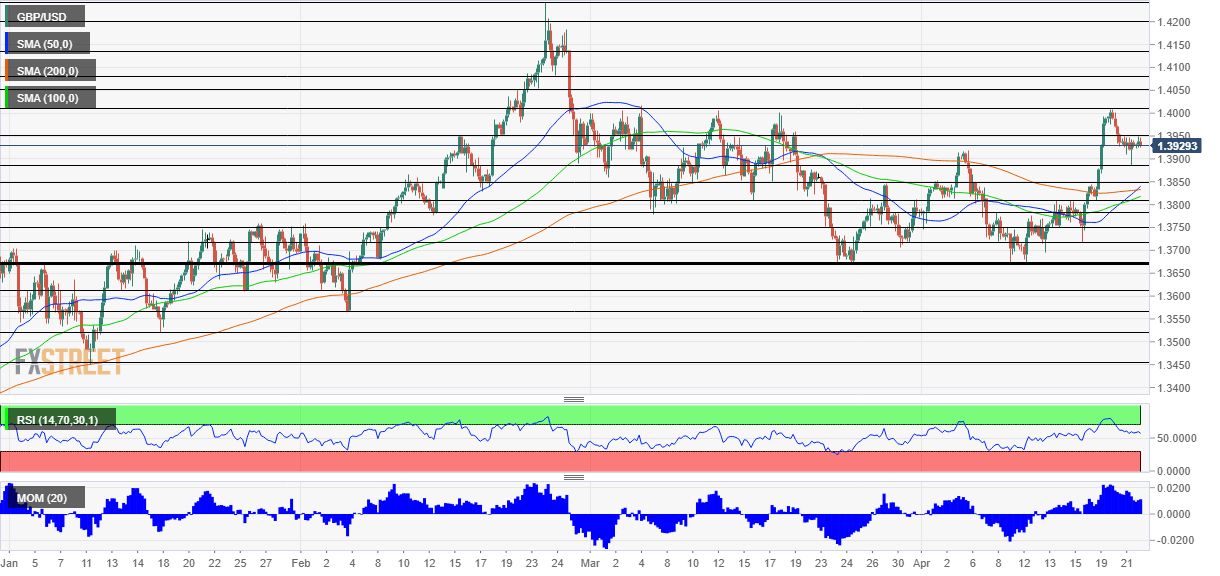Click the 1.4200 price axis label
1220x576 pixels.
(x=1172, y=22)
